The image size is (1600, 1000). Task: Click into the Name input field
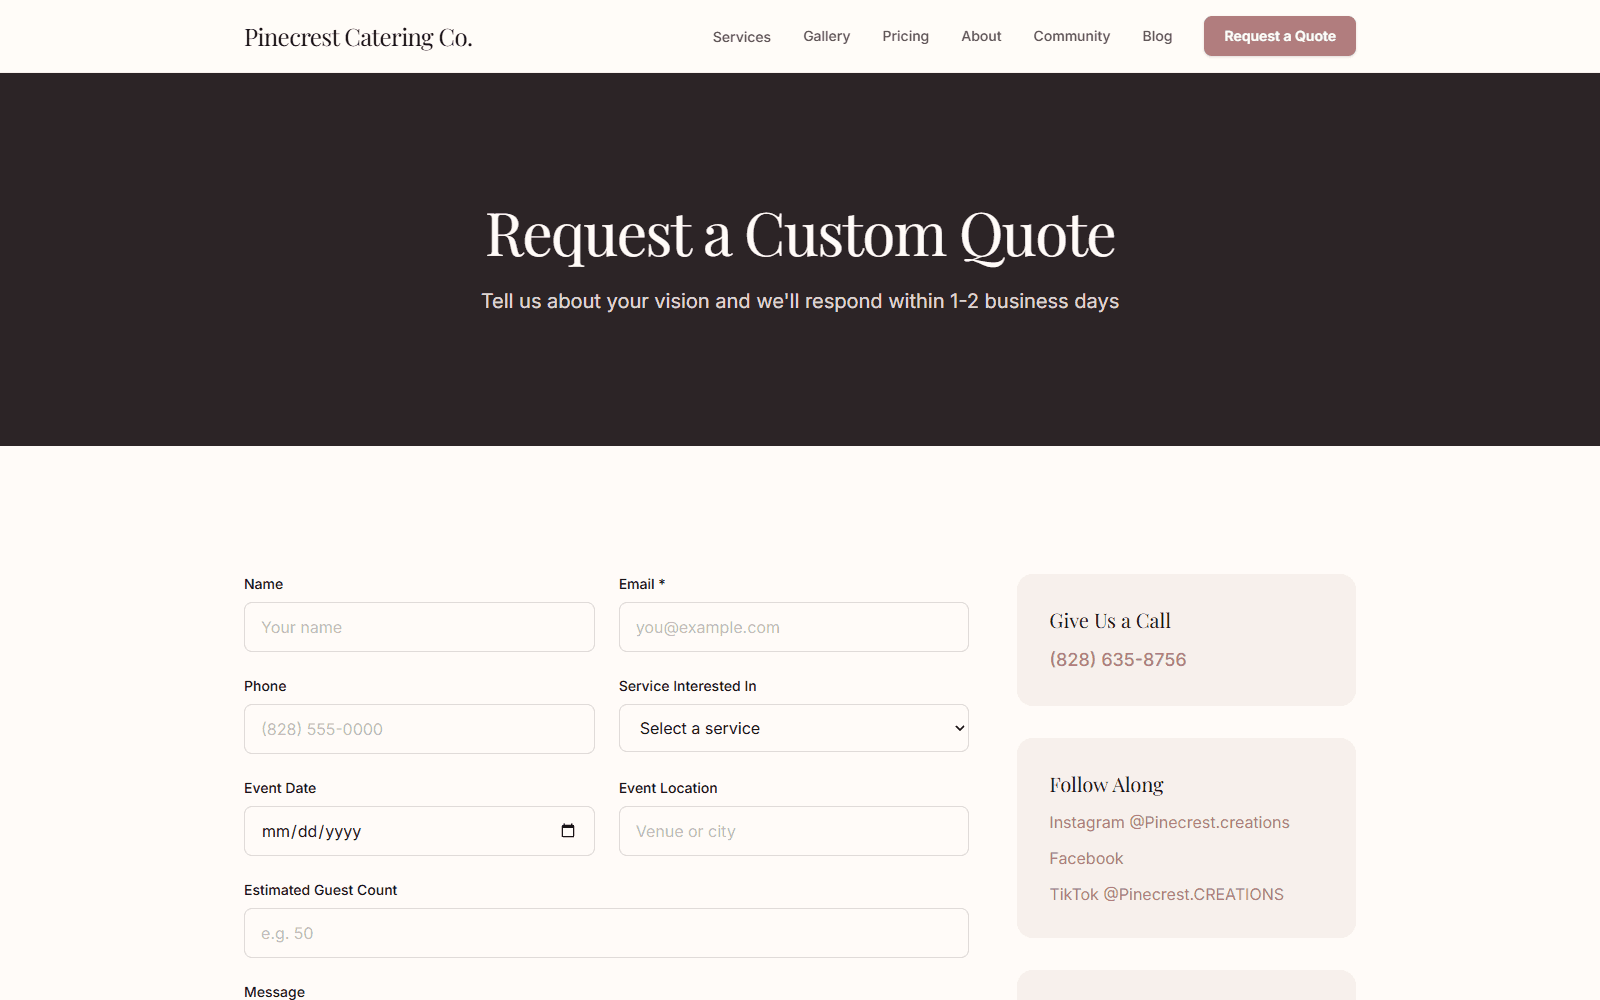coord(419,627)
